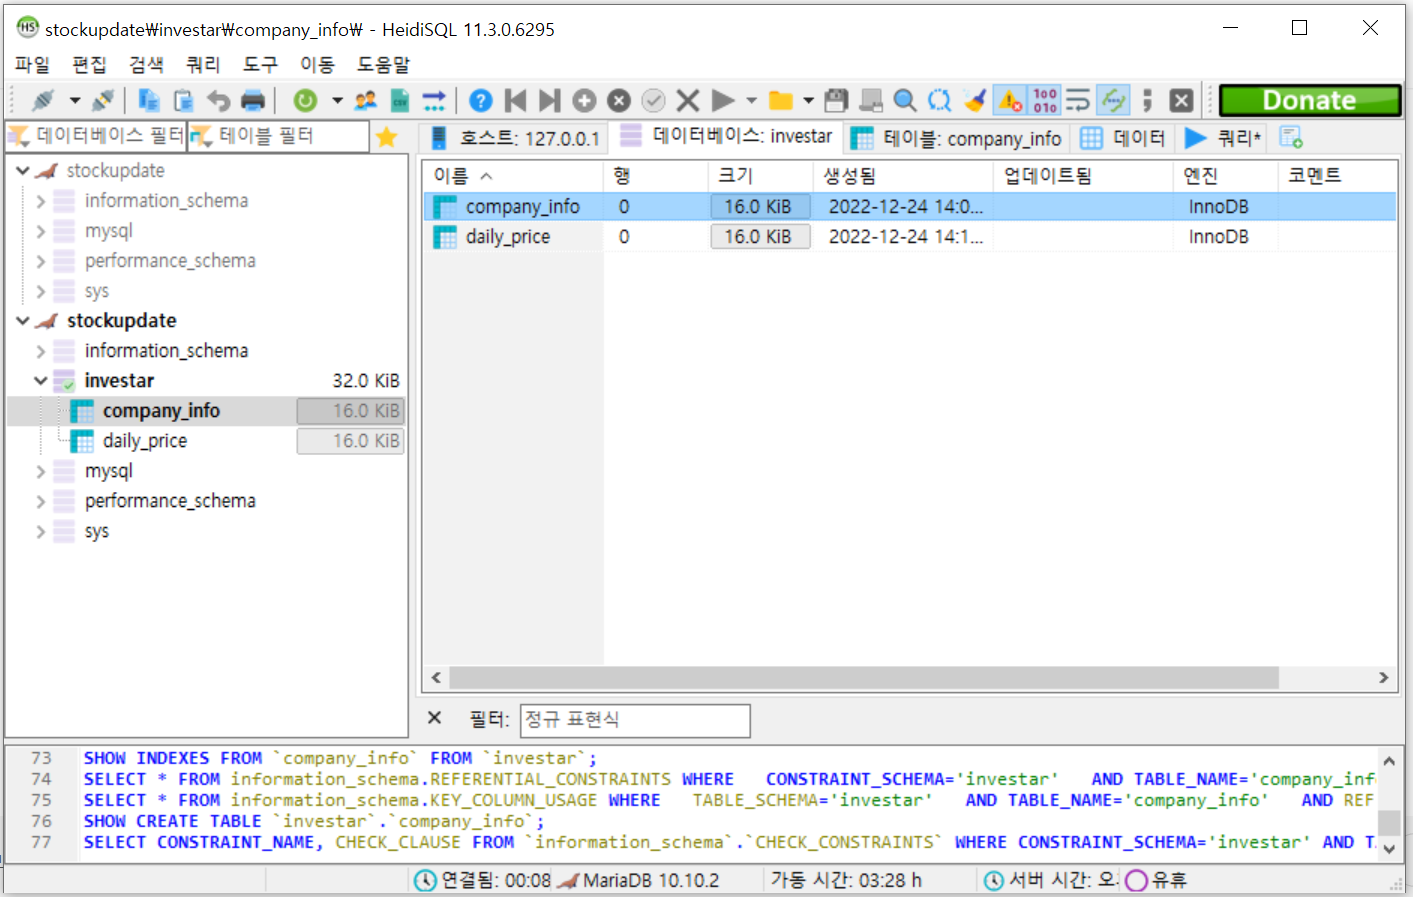Switch to the 데이터 tab

[1124, 138]
